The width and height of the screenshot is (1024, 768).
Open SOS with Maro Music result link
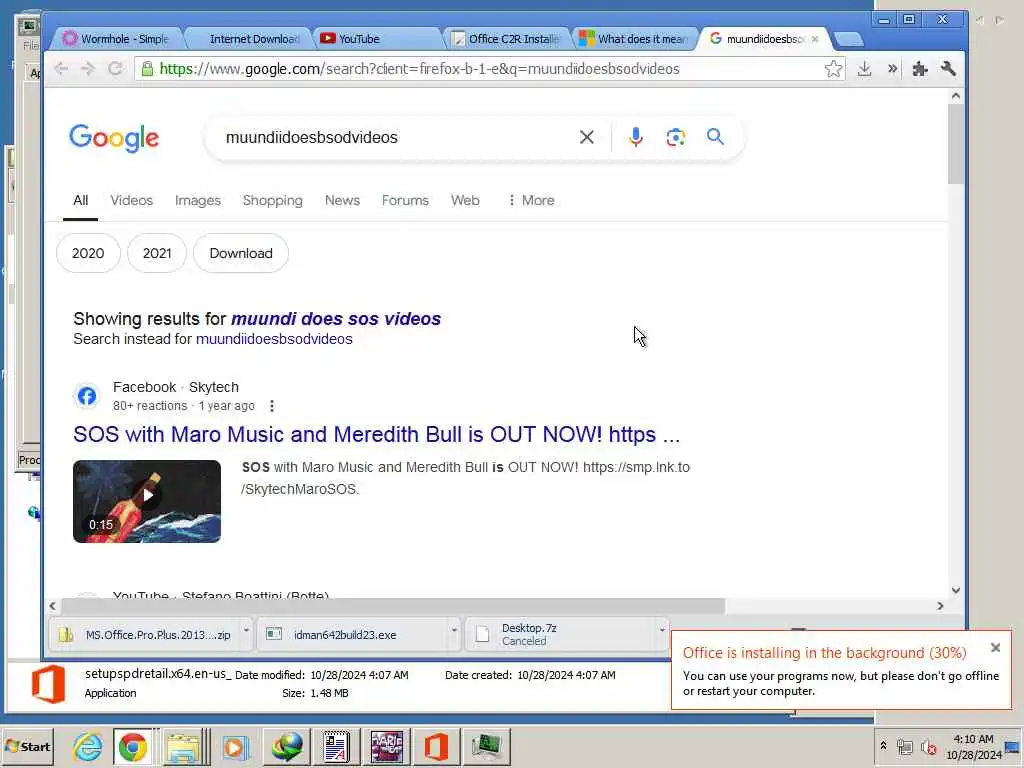point(376,434)
